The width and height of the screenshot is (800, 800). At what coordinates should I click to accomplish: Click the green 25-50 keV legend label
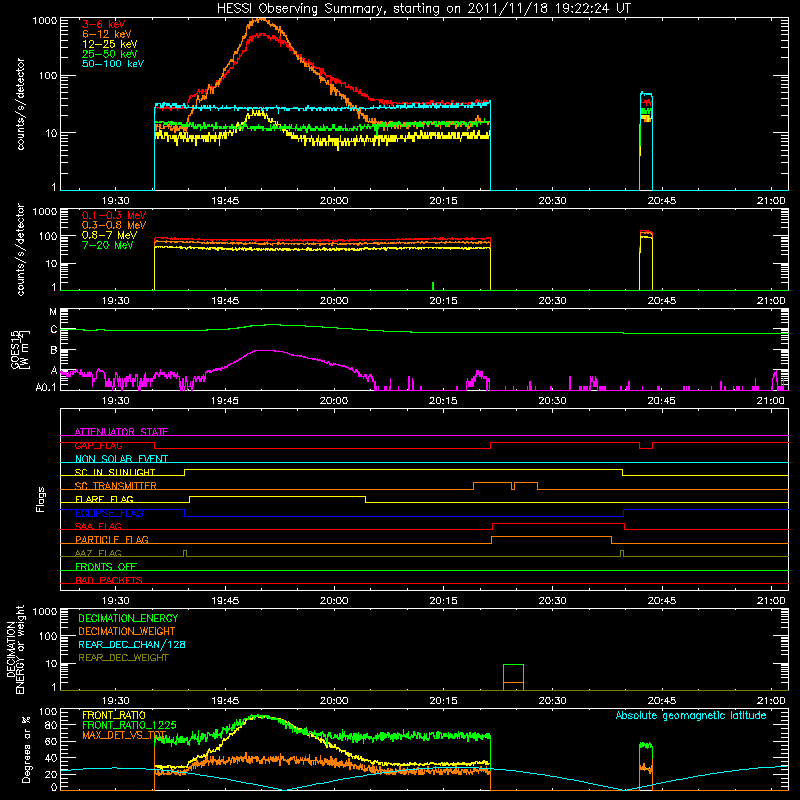[110, 54]
